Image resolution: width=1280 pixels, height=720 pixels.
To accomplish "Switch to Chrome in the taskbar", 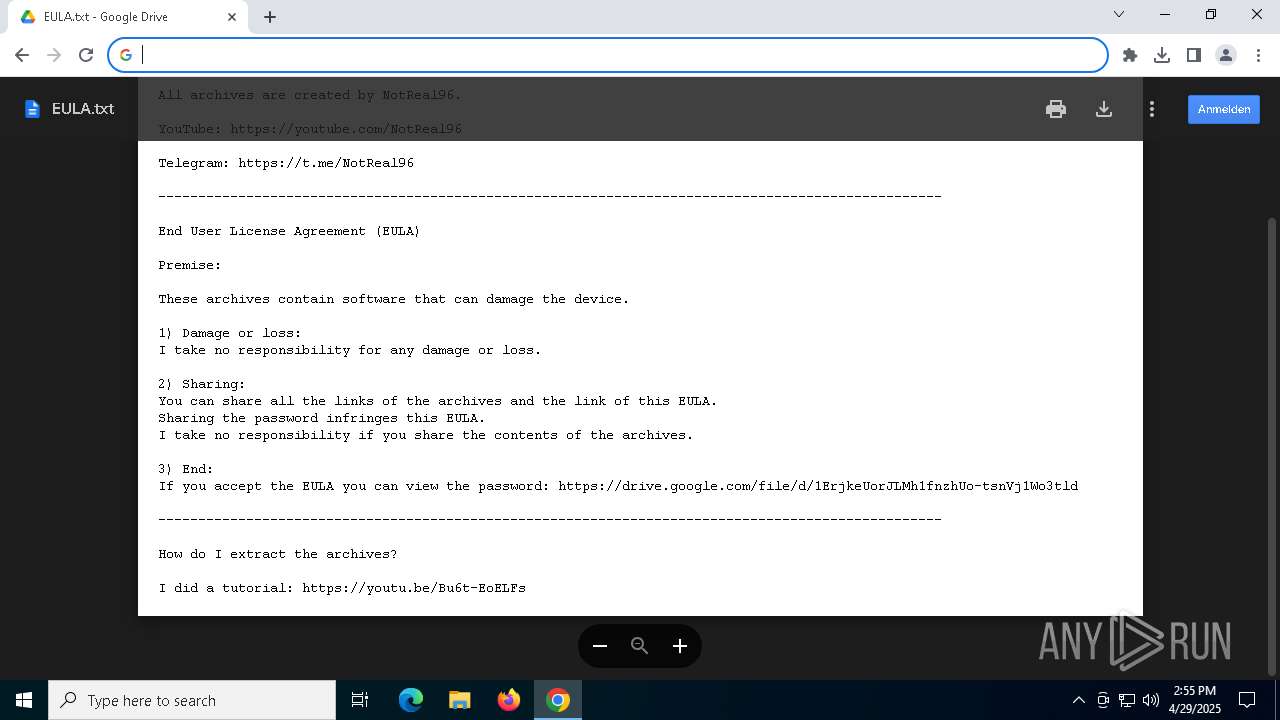I will (x=558, y=700).
